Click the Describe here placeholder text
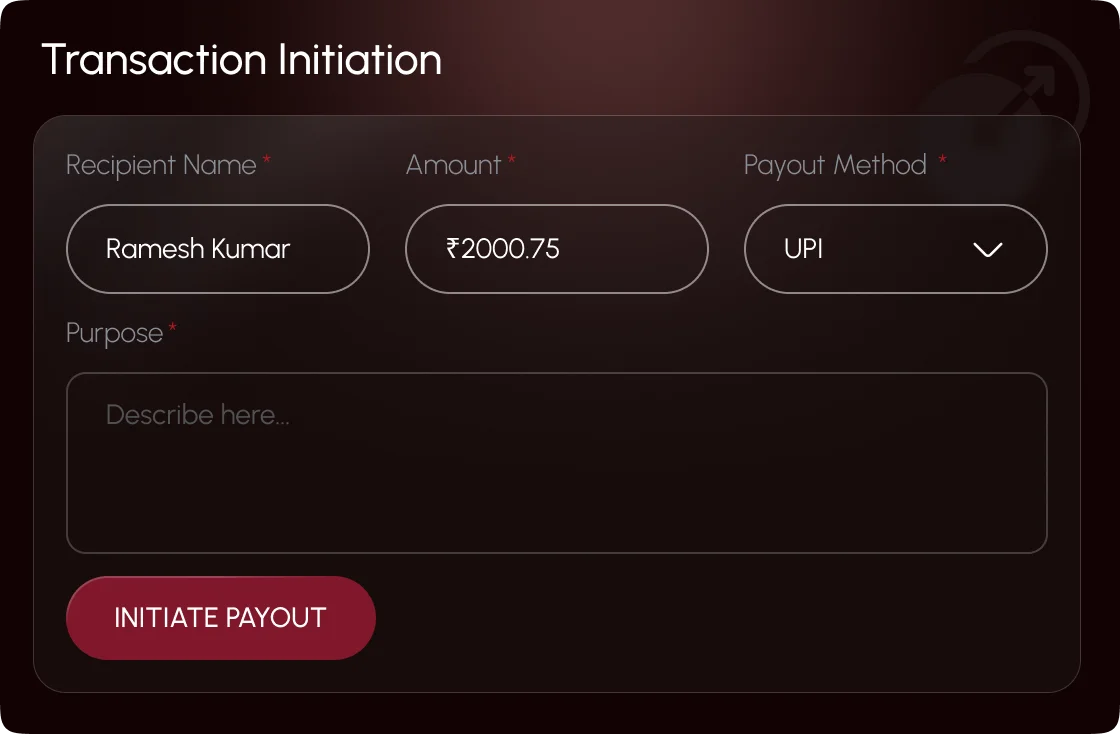 [196, 414]
